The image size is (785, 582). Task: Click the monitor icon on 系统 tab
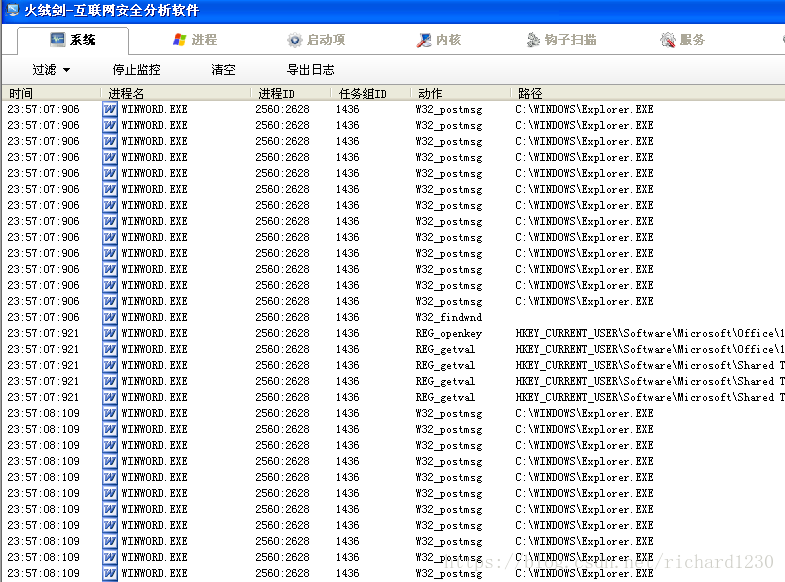click(58, 40)
